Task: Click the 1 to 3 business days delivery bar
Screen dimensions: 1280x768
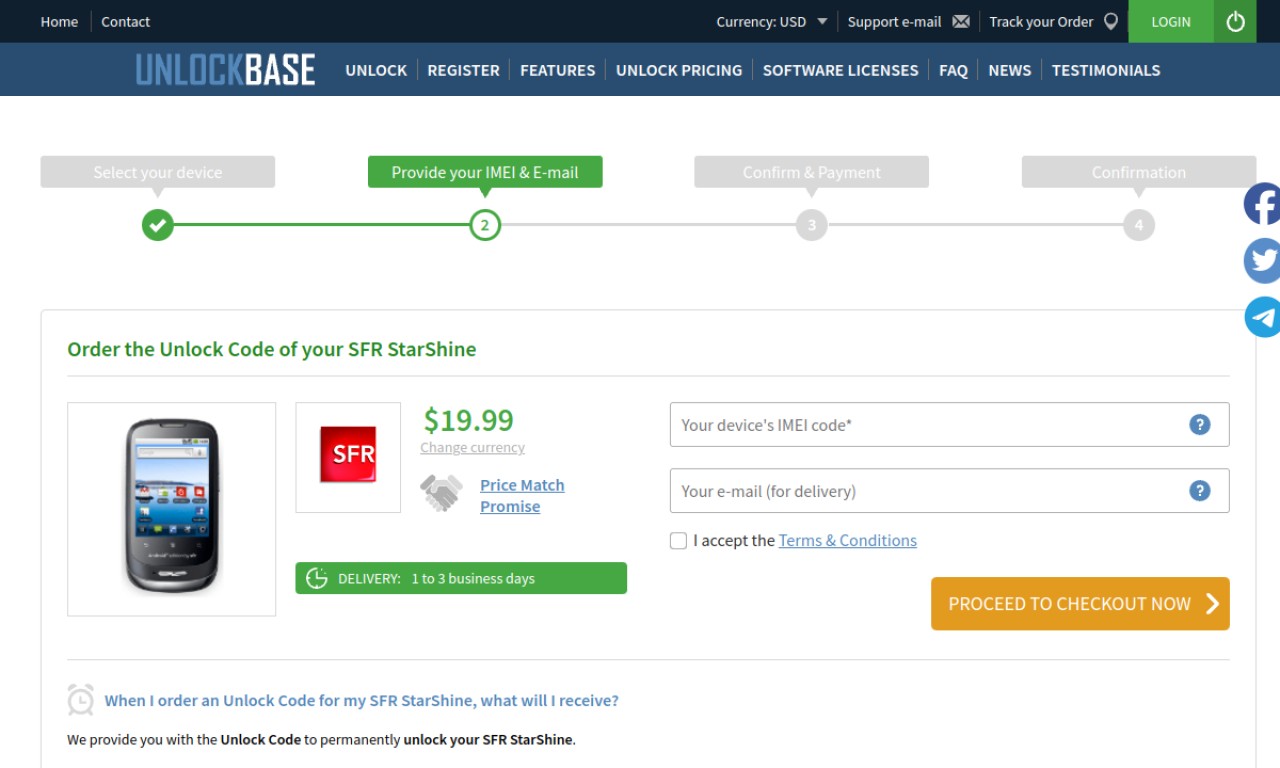Action: (x=461, y=578)
